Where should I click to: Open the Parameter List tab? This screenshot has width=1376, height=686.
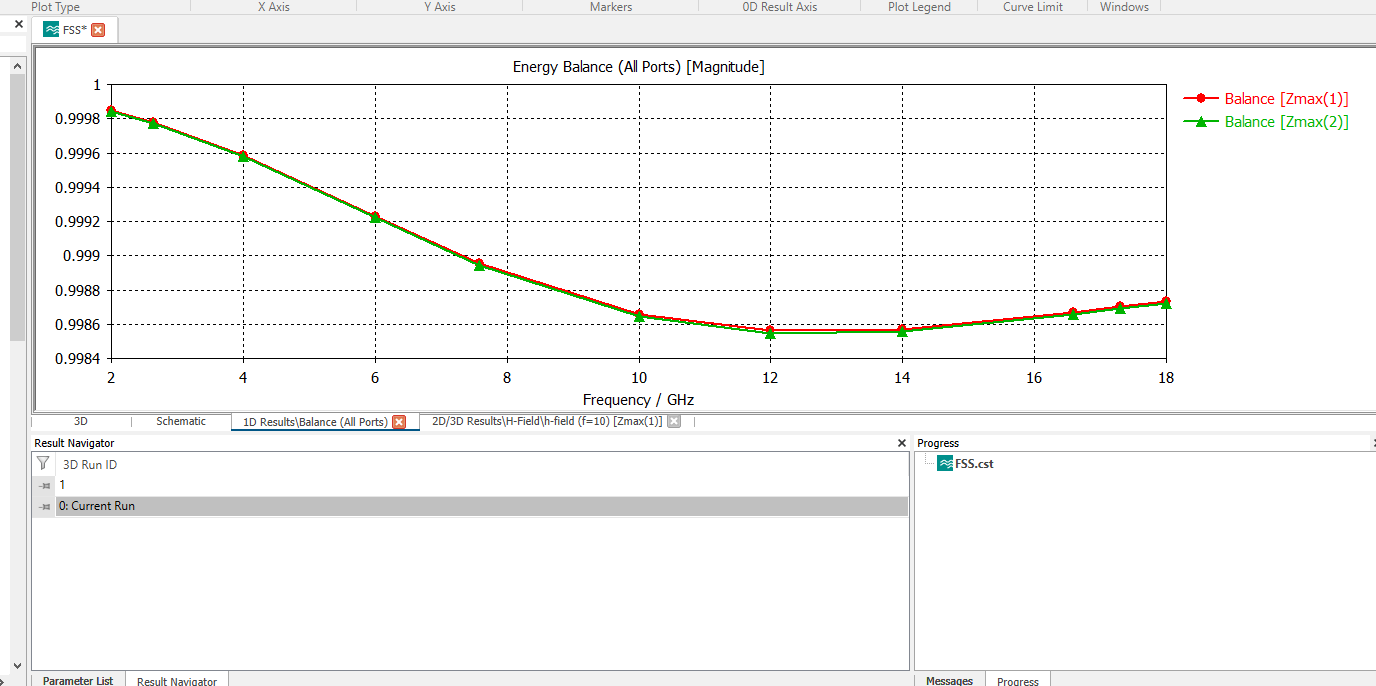pos(78,681)
